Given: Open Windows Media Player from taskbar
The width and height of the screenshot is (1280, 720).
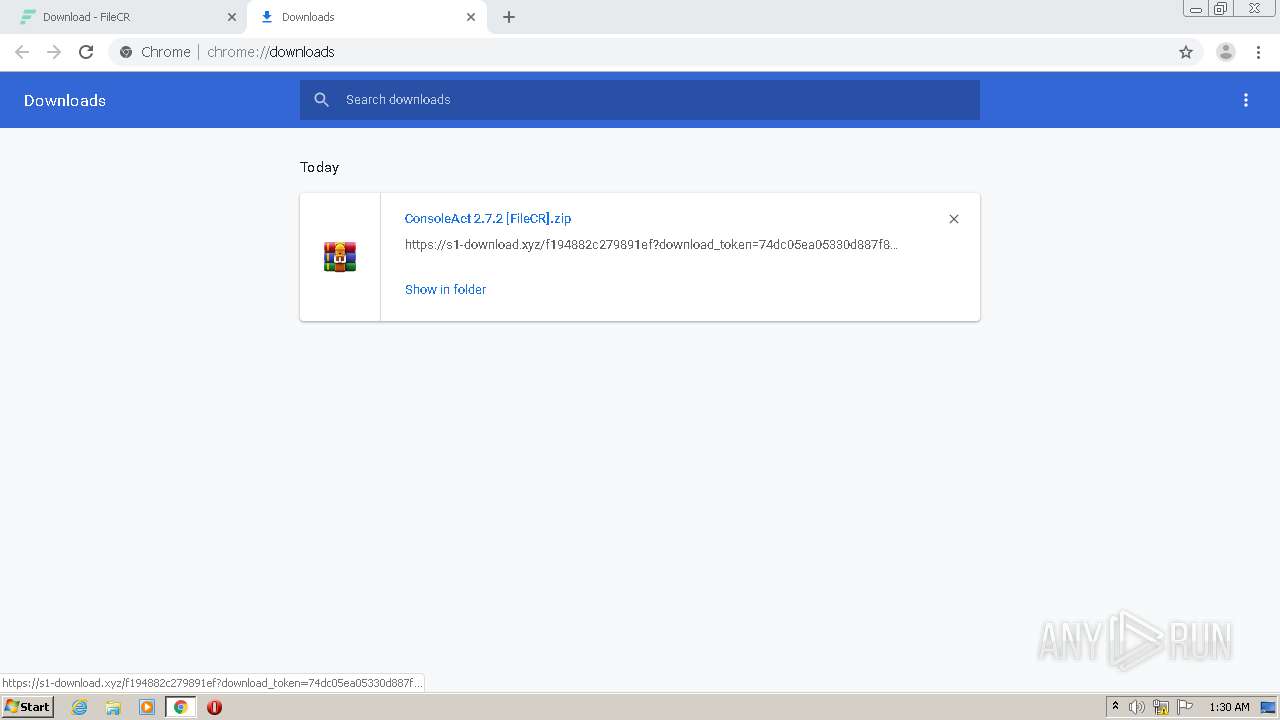Looking at the screenshot, I should (x=147, y=707).
